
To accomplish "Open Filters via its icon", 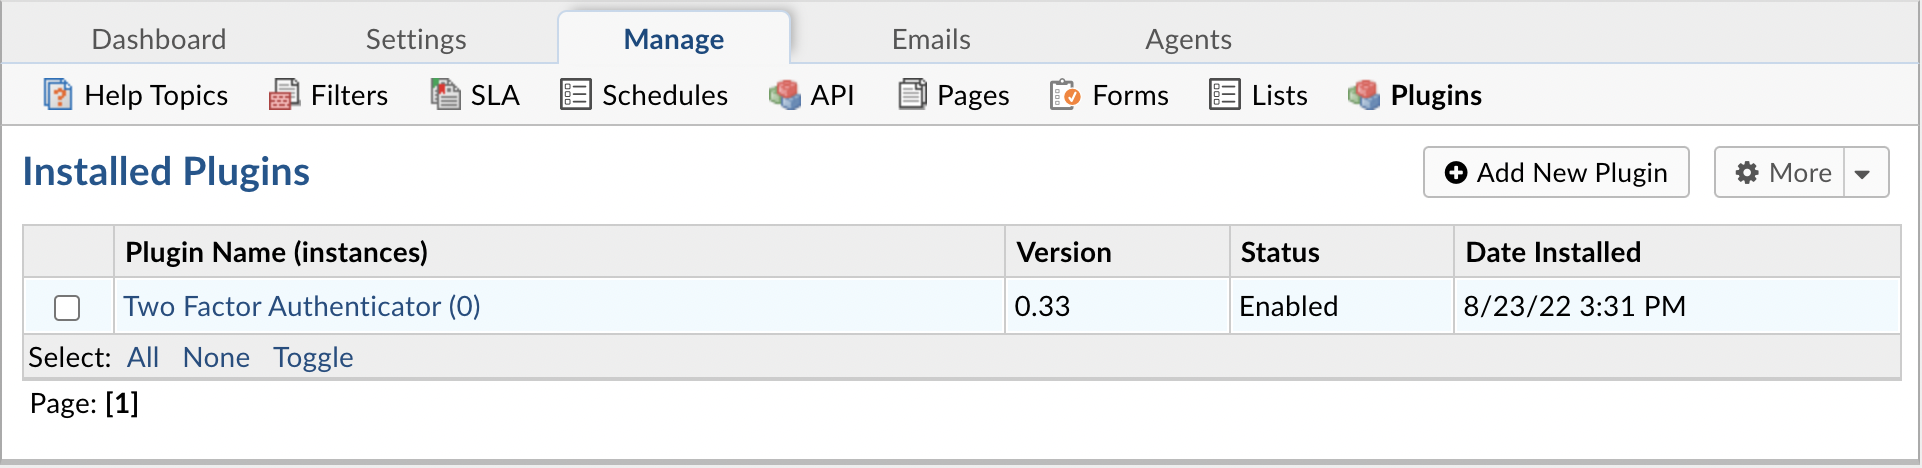I will tap(284, 95).
